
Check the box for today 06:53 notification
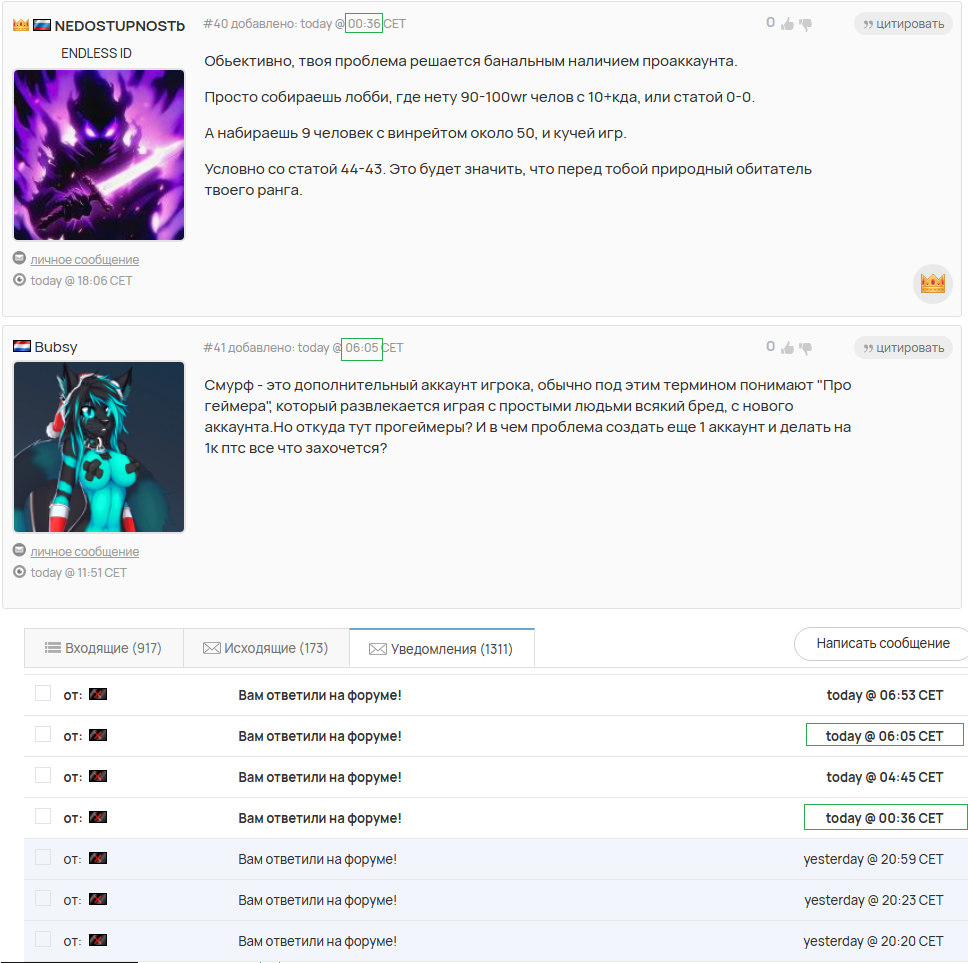(x=43, y=693)
